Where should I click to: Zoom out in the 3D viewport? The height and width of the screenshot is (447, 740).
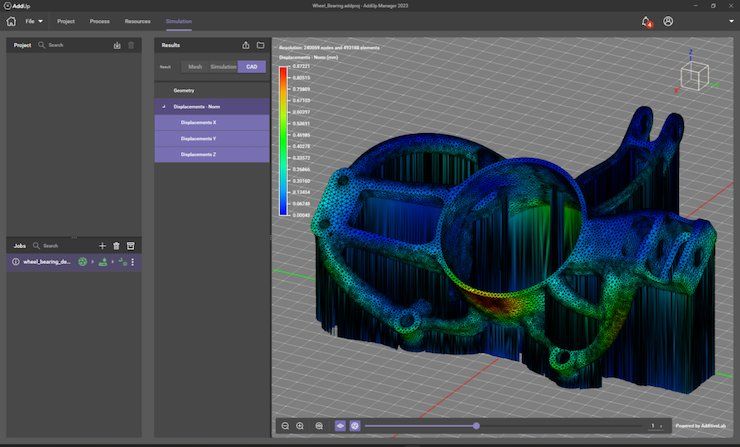285,426
